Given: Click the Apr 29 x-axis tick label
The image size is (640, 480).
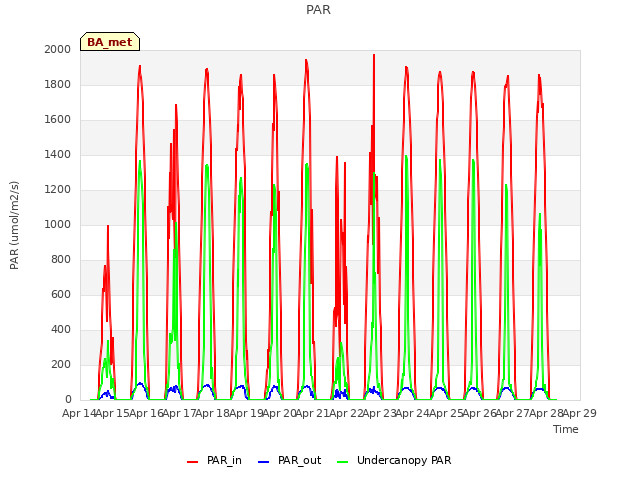Looking at the screenshot, I should coord(580,413).
